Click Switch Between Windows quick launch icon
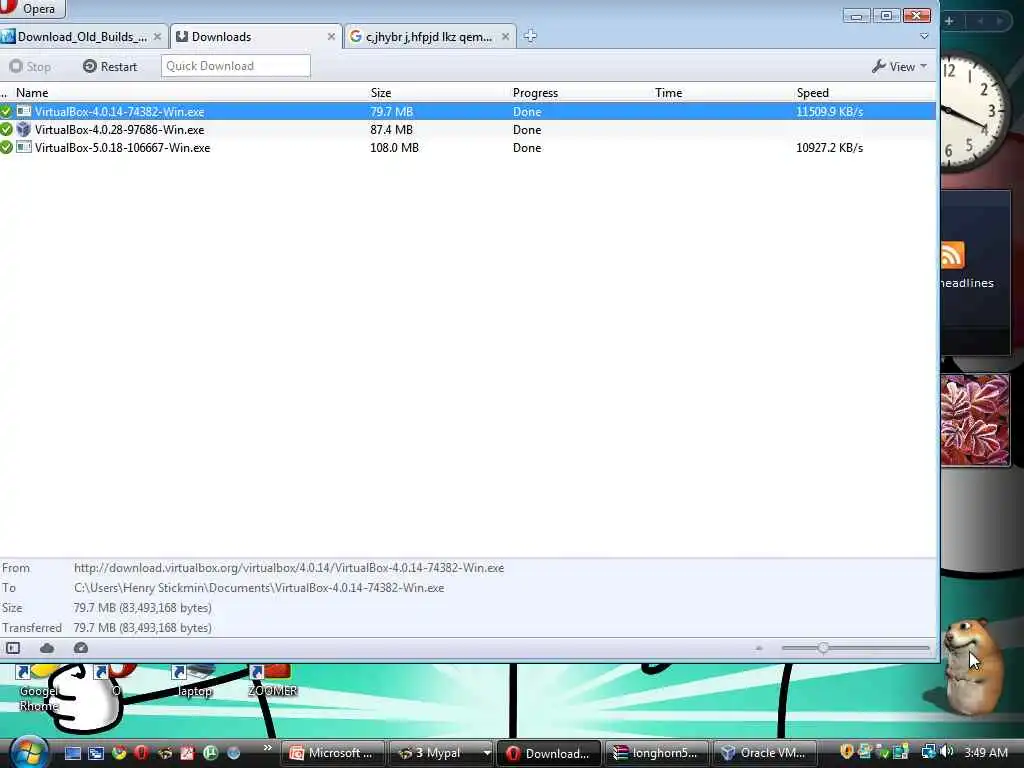The image size is (1024, 768). pos(96,753)
